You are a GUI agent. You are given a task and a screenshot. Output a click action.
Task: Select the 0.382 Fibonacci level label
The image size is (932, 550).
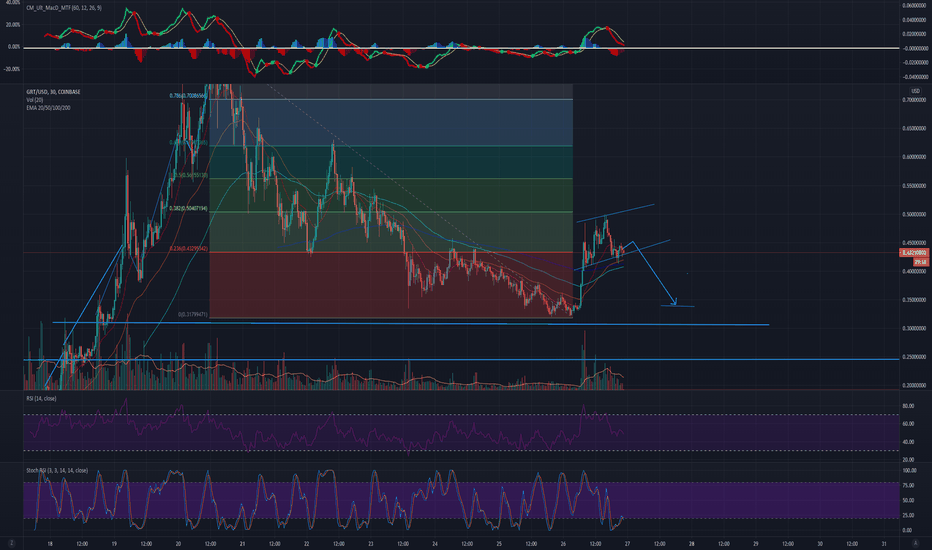pos(188,209)
